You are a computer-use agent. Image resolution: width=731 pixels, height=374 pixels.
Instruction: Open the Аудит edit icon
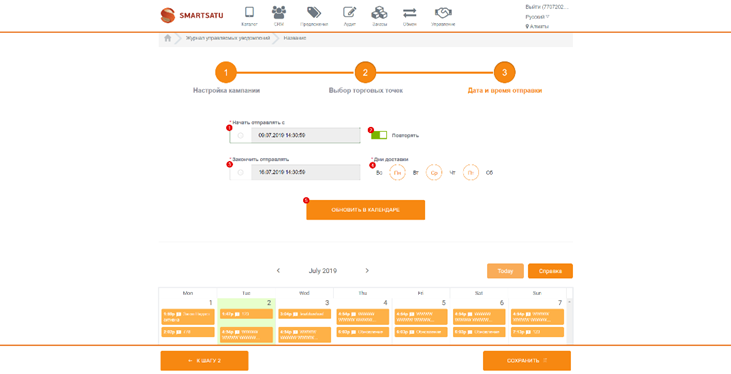350,13
